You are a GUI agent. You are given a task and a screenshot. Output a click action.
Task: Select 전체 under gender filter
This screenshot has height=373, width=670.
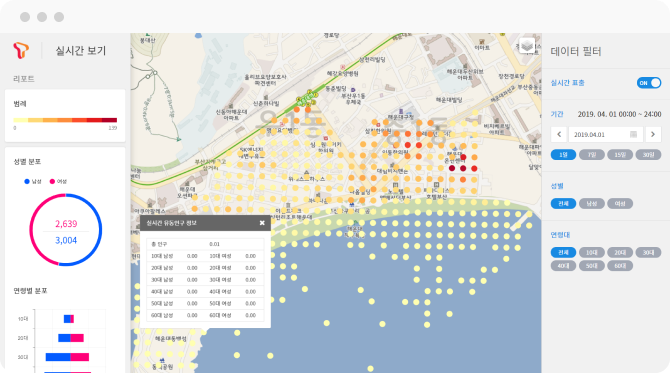pos(563,203)
